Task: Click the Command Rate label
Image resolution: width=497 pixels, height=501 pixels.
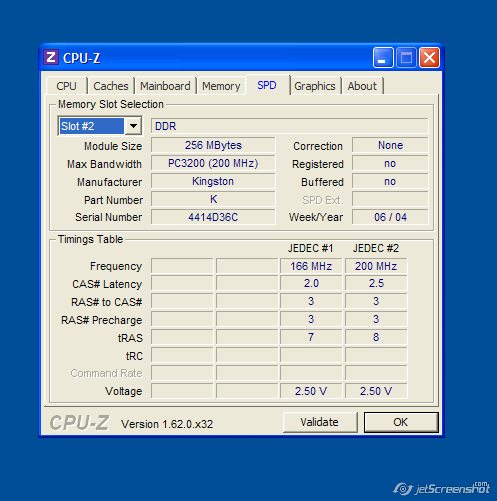Action: click(x=106, y=373)
